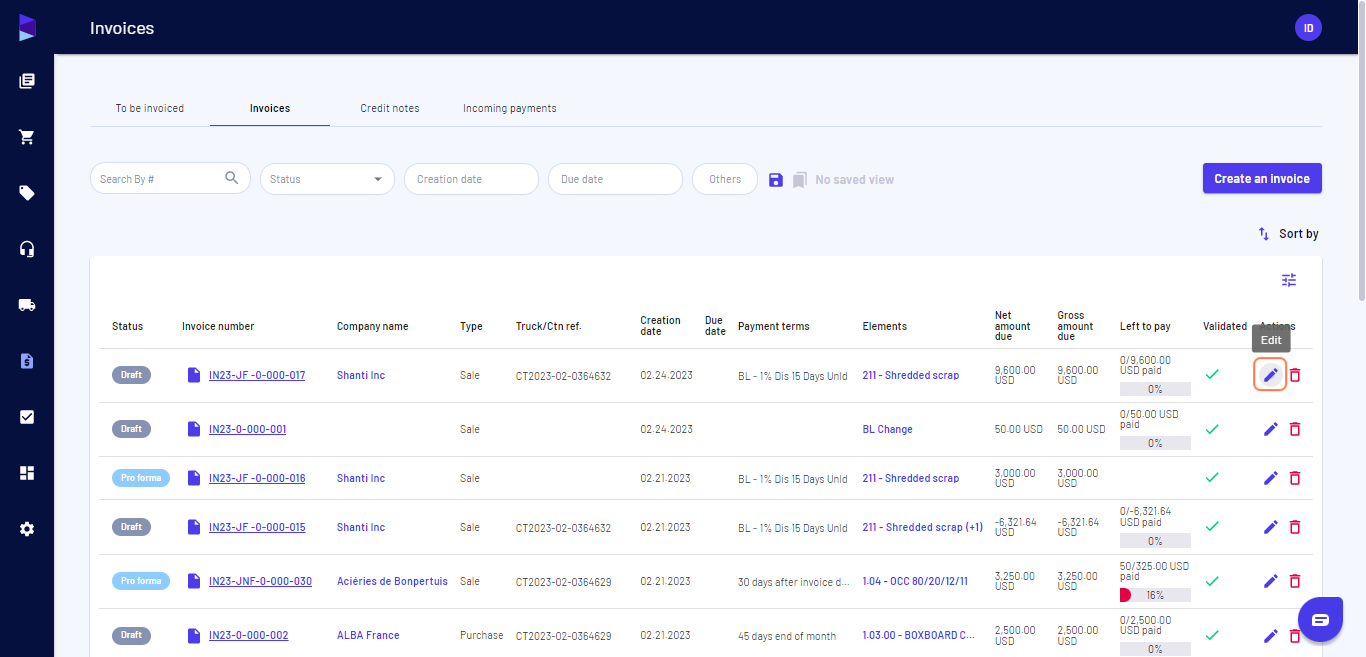Click document icon for IN23-0-000-002
The width and height of the screenshot is (1366, 657).
194,635
